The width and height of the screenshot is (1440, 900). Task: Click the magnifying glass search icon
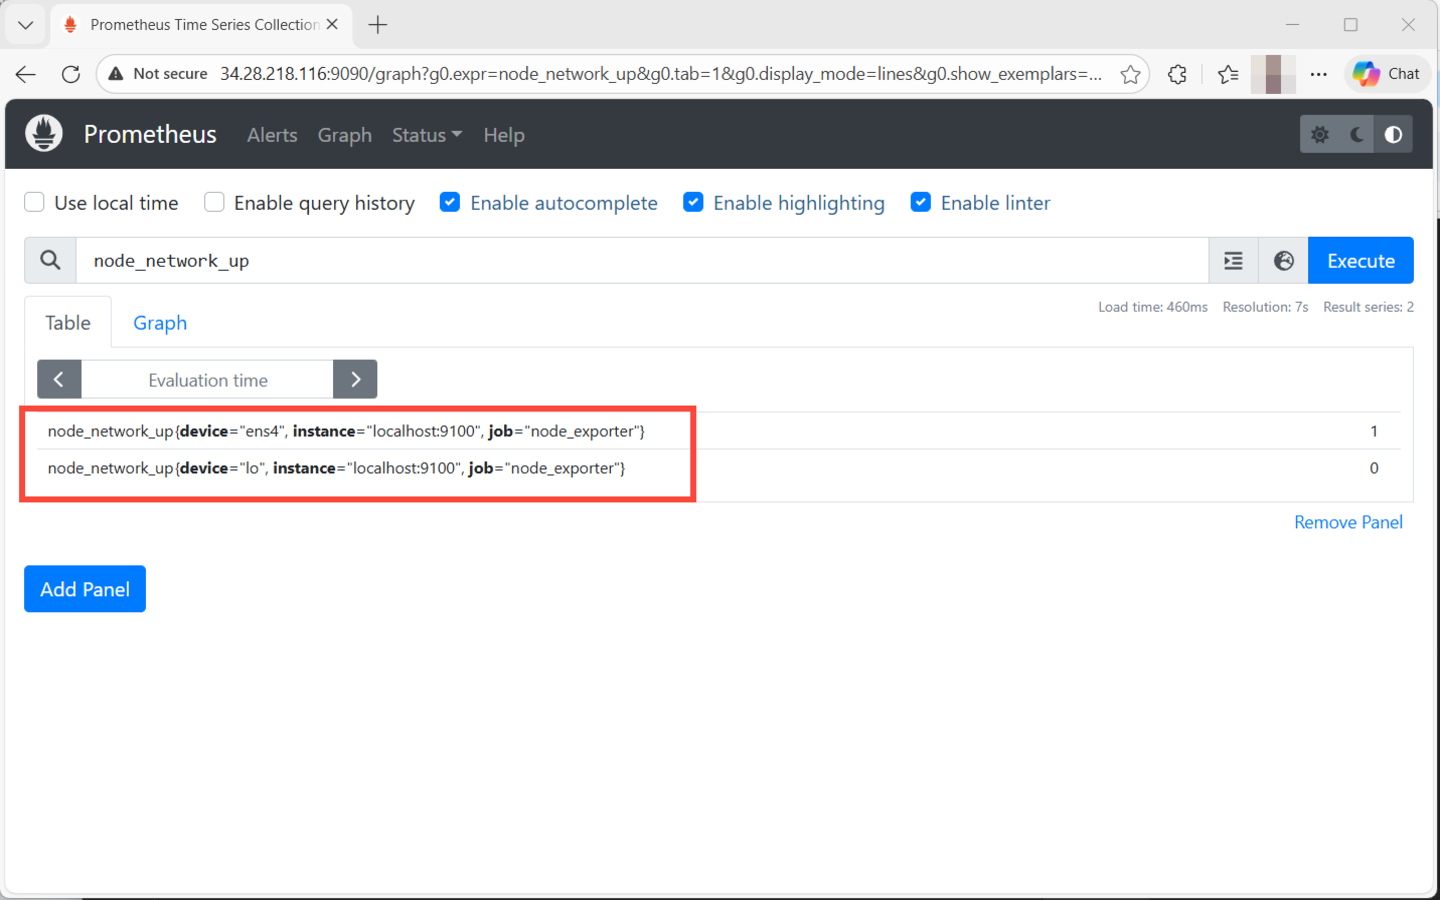point(50,260)
